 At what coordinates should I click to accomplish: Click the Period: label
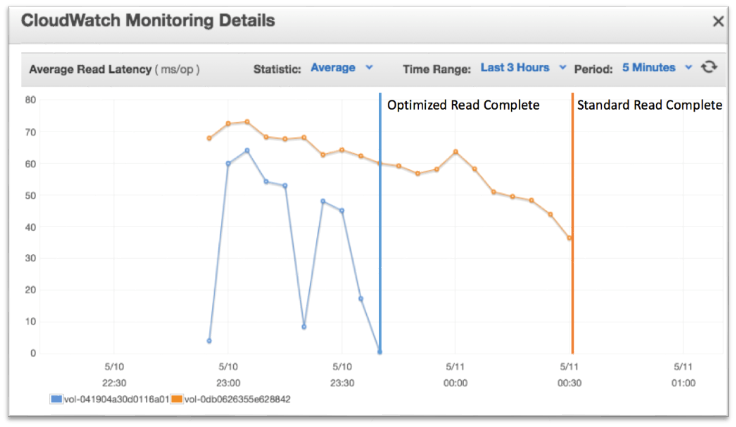[593, 69]
